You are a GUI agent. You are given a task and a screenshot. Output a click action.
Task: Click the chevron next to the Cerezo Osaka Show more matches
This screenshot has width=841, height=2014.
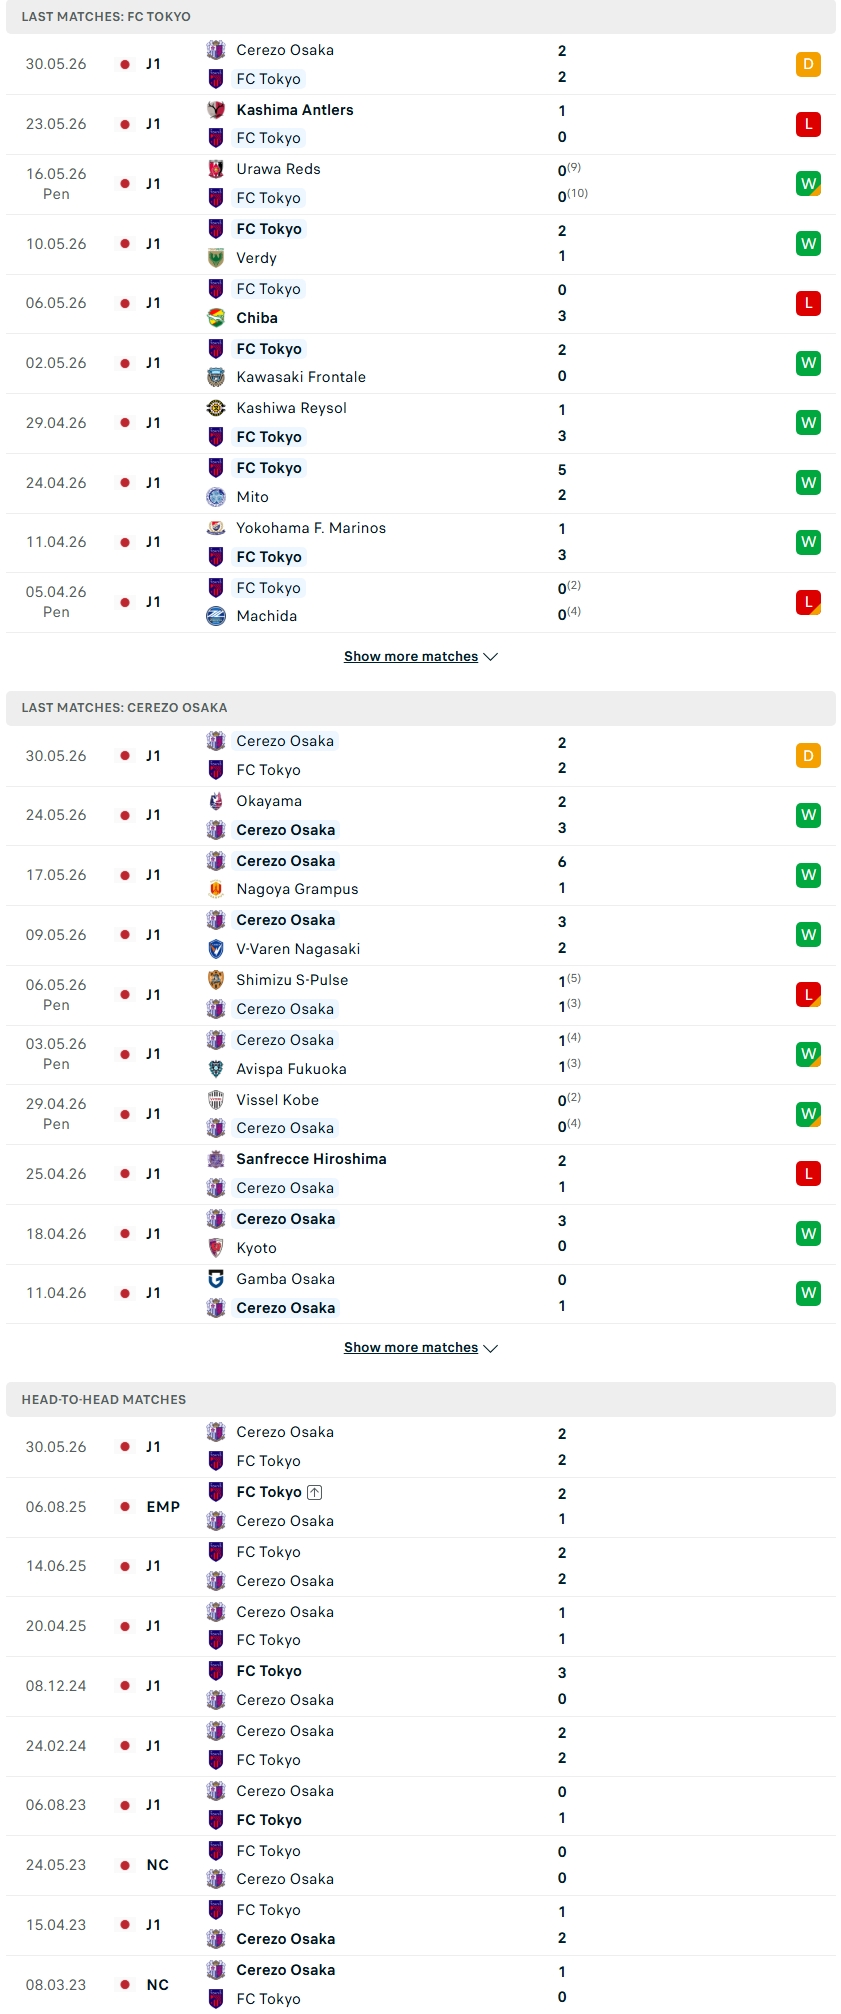click(491, 1348)
